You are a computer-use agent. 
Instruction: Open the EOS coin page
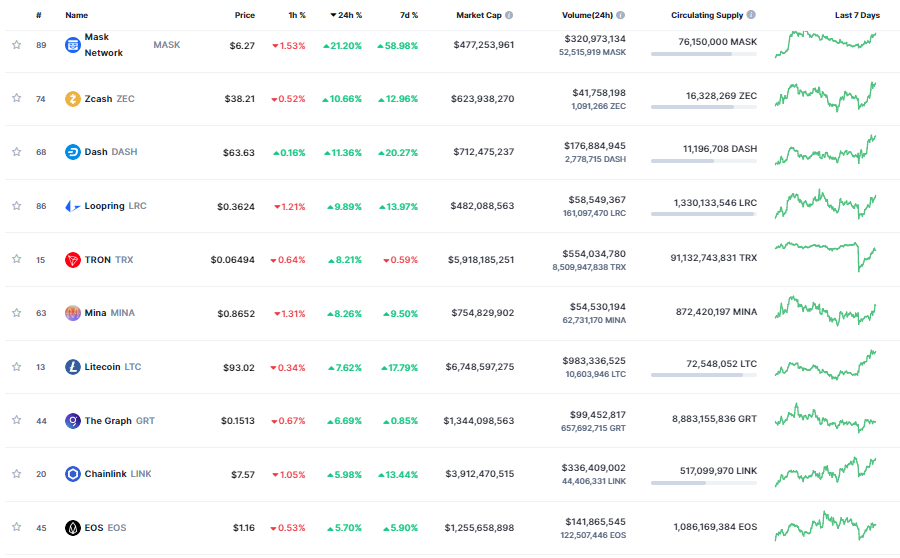tap(105, 528)
